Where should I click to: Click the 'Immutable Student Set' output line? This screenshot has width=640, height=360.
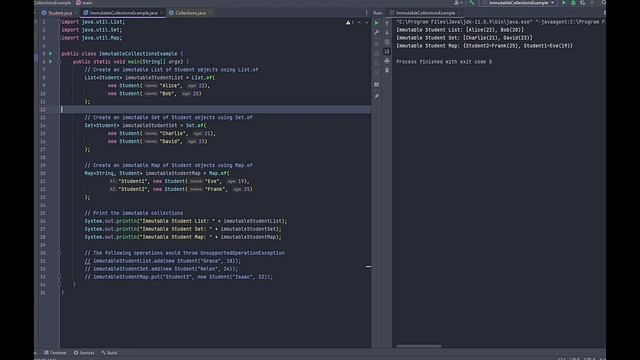point(464,38)
